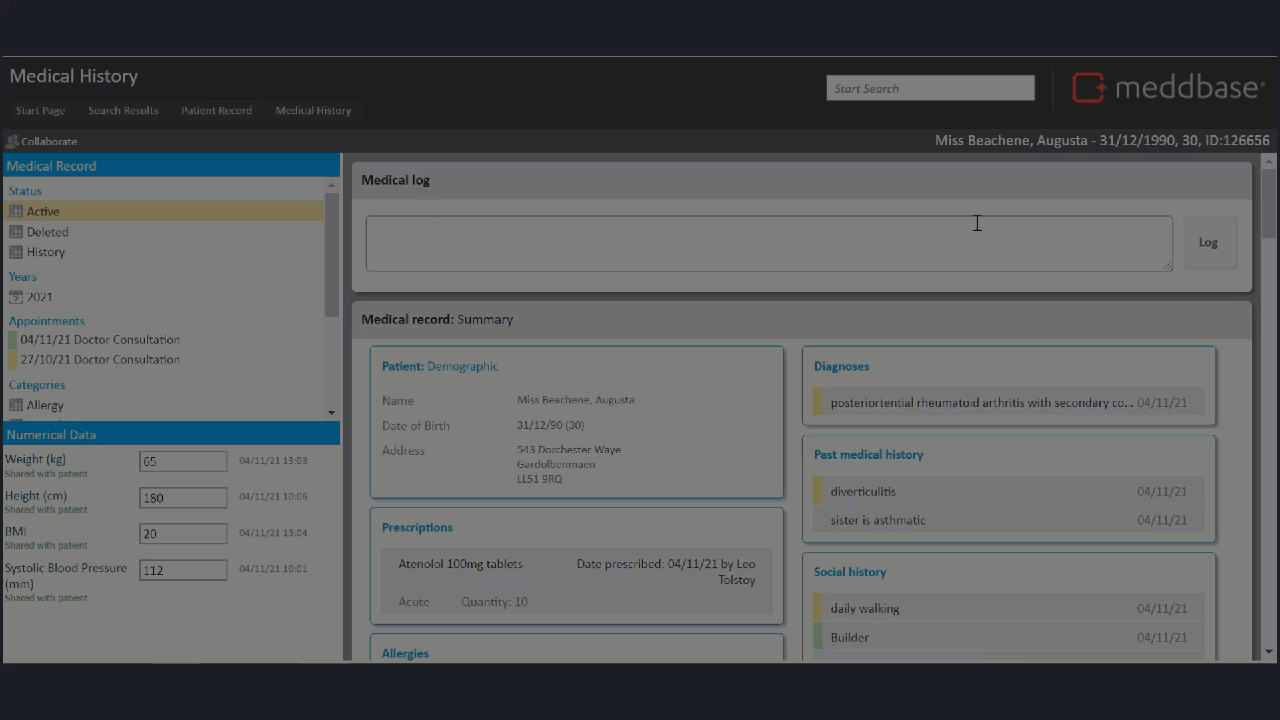Select the Active status grid icon
The image size is (1280, 720).
16,212
